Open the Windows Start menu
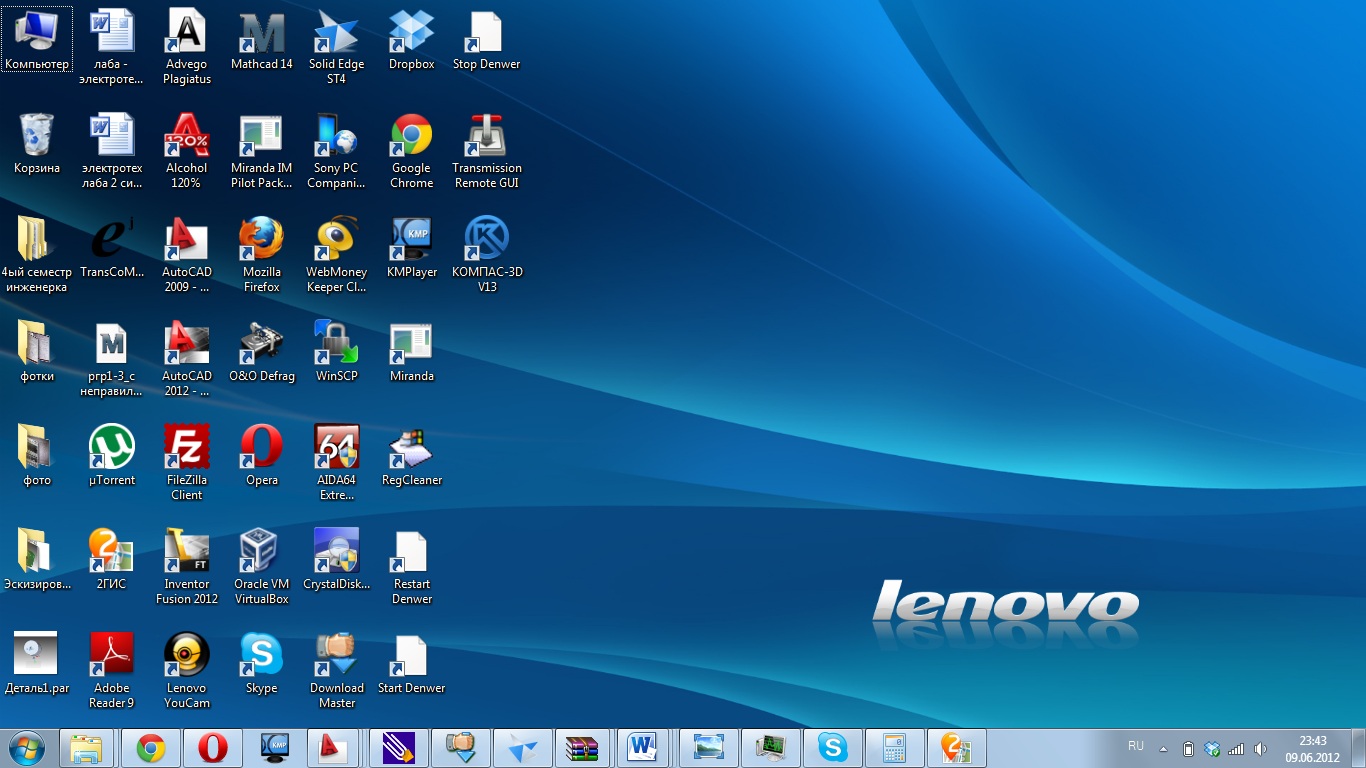This screenshot has width=1366, height=768. [x=26, y=748]
